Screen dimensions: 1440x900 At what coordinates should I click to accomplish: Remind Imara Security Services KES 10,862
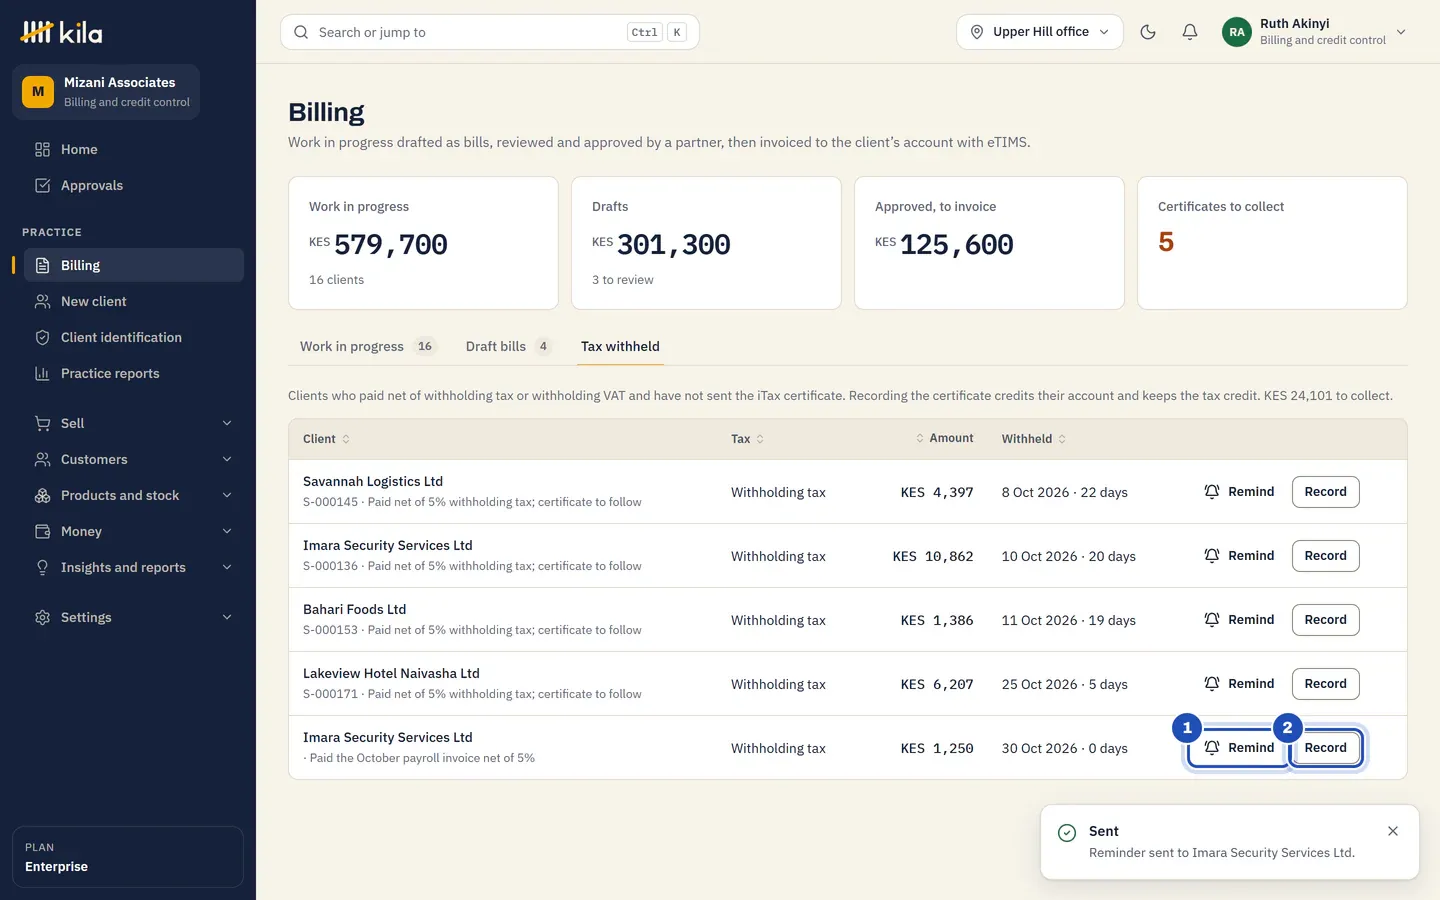1239,556
